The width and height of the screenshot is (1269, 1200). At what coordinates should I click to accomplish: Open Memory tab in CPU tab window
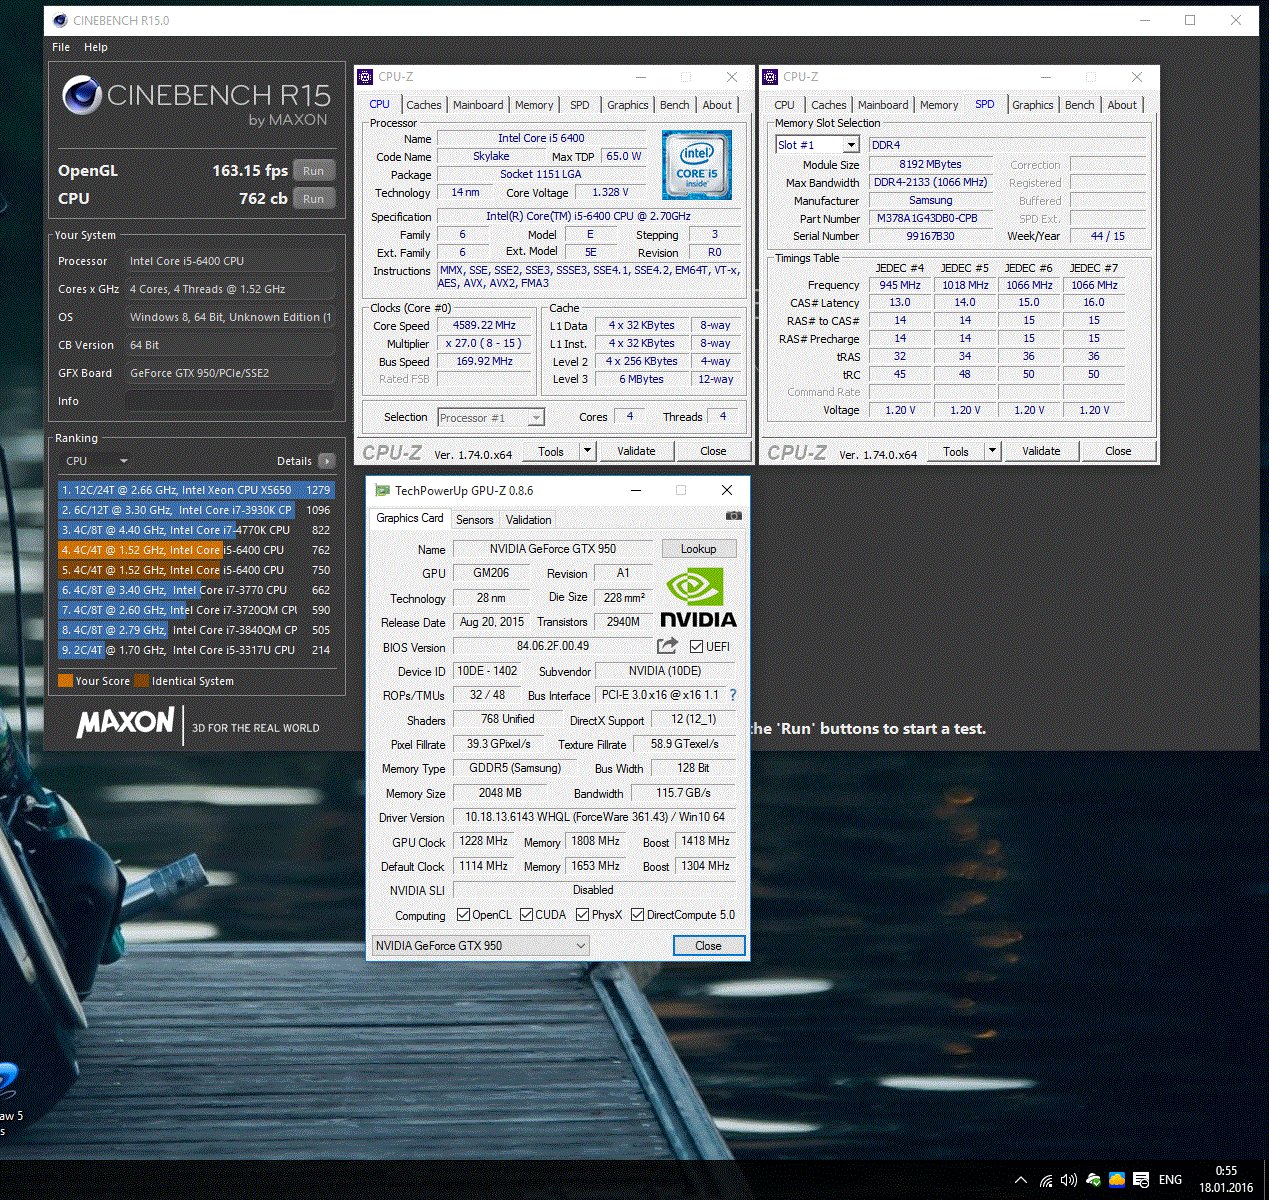(x=534, y=105)
